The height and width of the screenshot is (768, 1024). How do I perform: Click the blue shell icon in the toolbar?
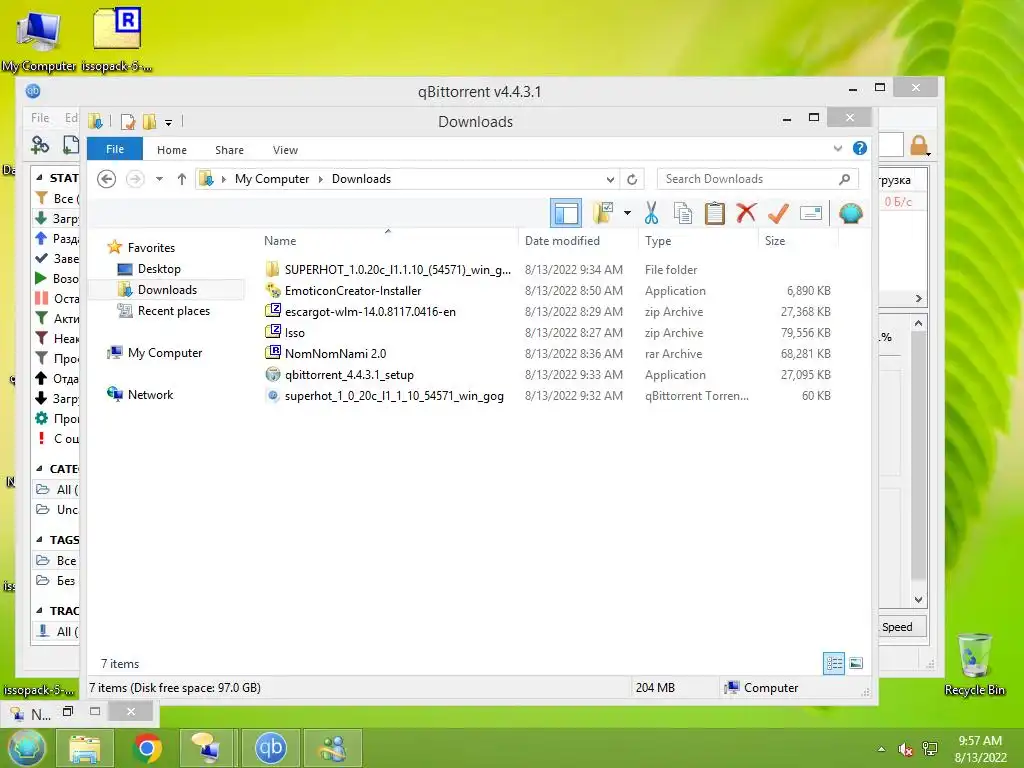pyautogui.click(x=850, y=213)
